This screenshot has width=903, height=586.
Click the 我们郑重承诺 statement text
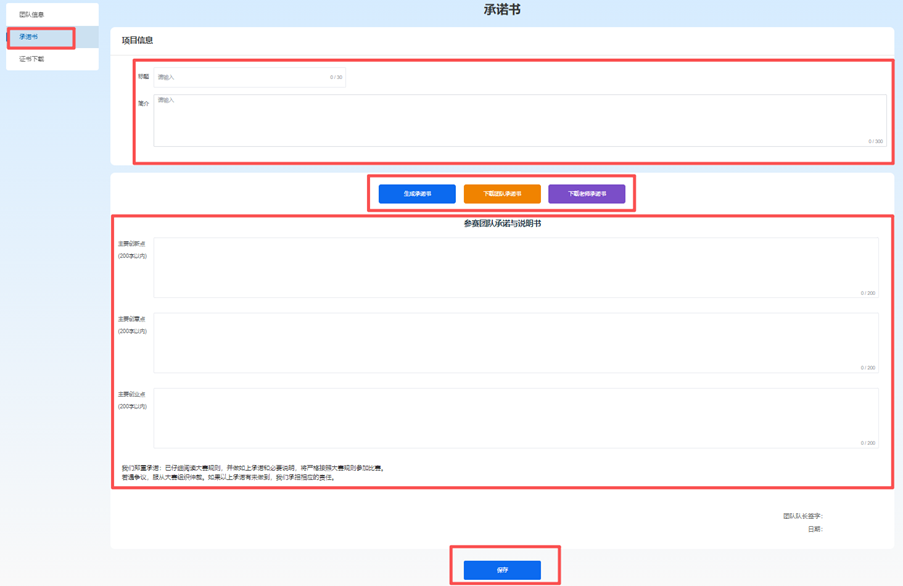click(x=250, y=468)
